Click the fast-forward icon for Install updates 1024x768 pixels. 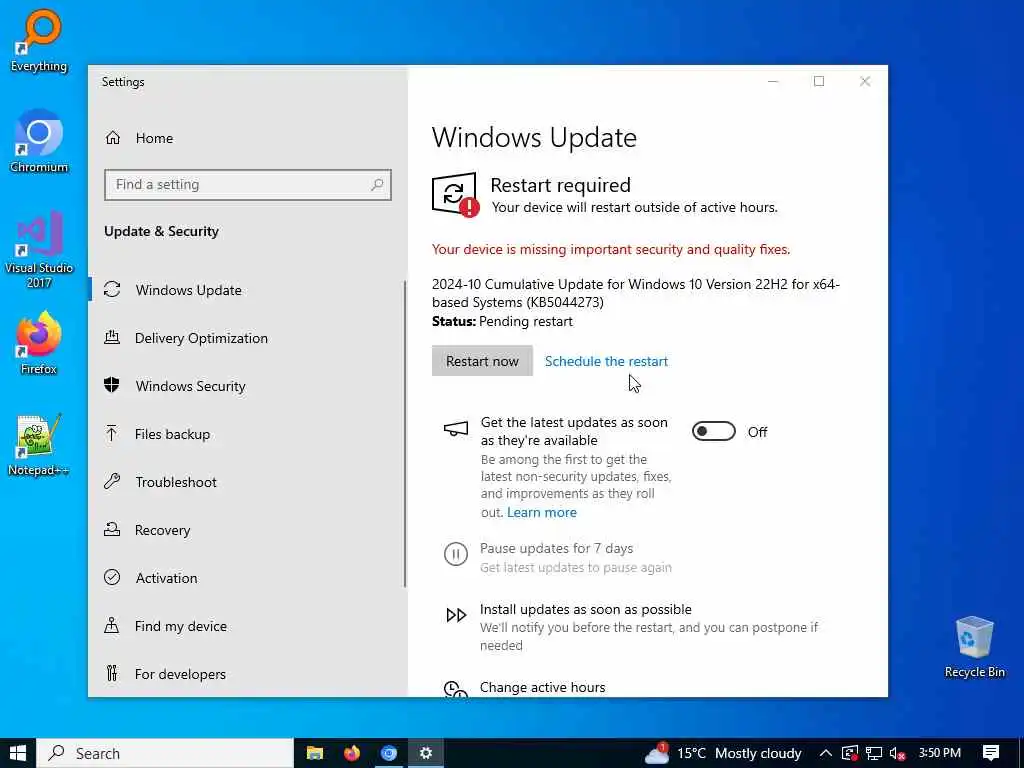pos(456,615)
